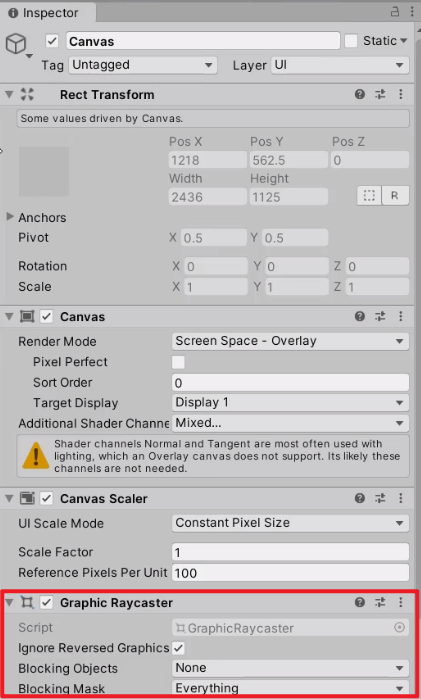Open the Blocking Mask dropdown
This screenshot has width=421, height=699.
point(290,688)
